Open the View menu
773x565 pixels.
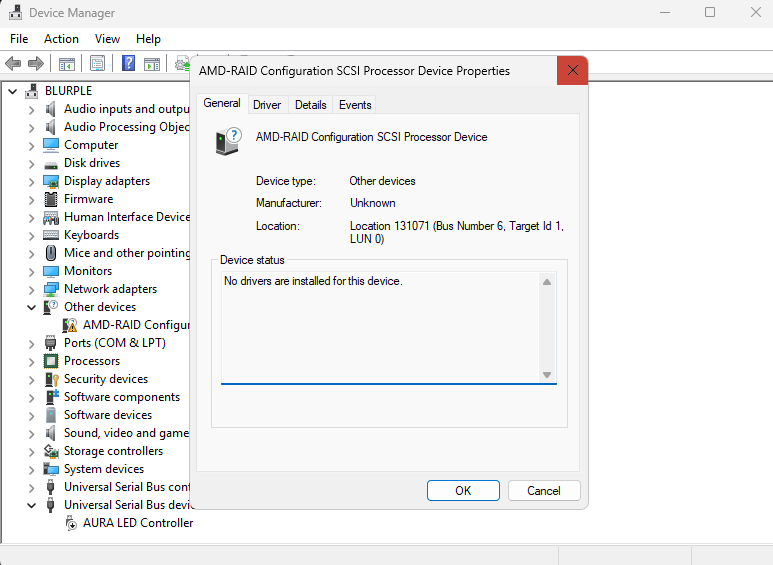pyautogui.click(x=107, y=39)
